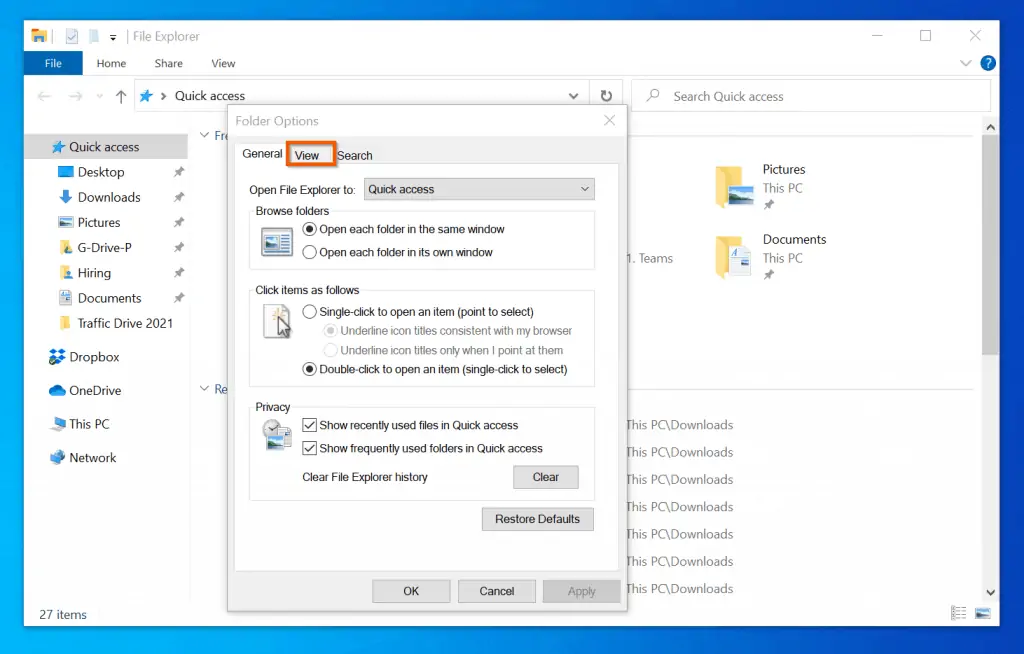Open the Open File Explorer to dropdown

coord(583,189)
